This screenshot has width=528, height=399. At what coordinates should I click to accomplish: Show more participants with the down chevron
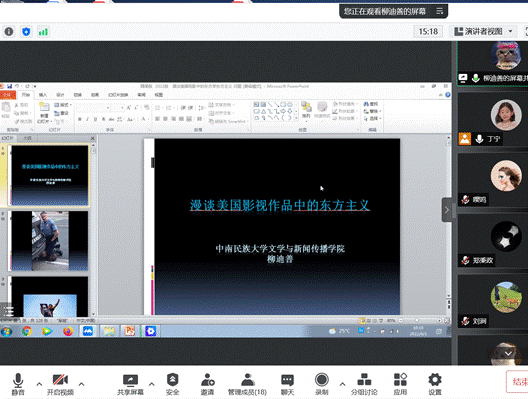[508, 353]
